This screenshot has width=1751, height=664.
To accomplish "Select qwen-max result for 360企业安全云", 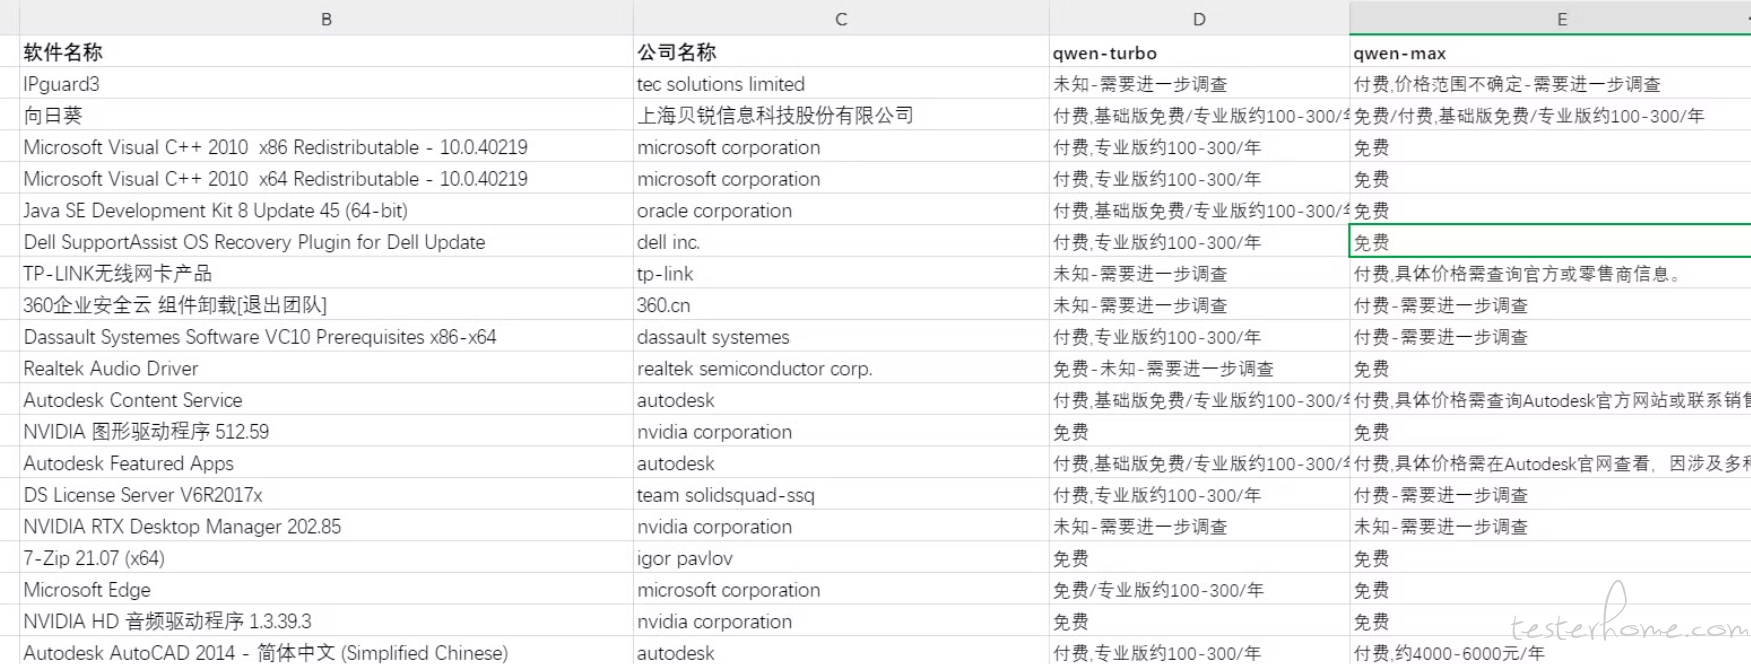I will coord(1550,305).
